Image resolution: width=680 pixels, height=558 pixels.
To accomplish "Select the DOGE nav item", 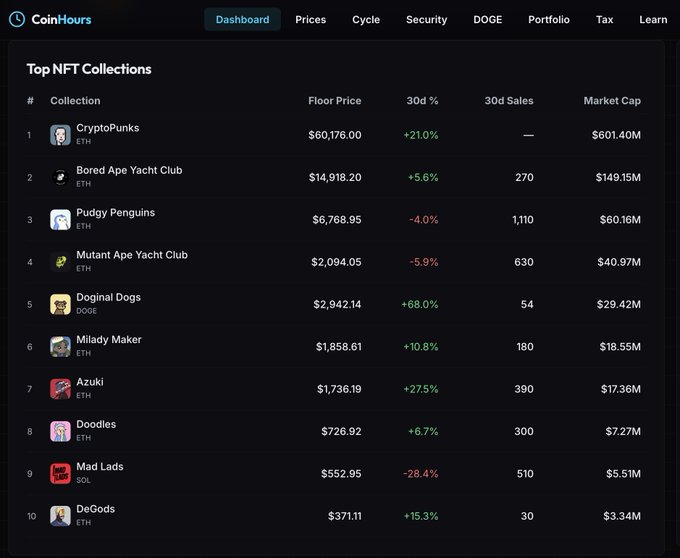I will (x=488, y=20).
